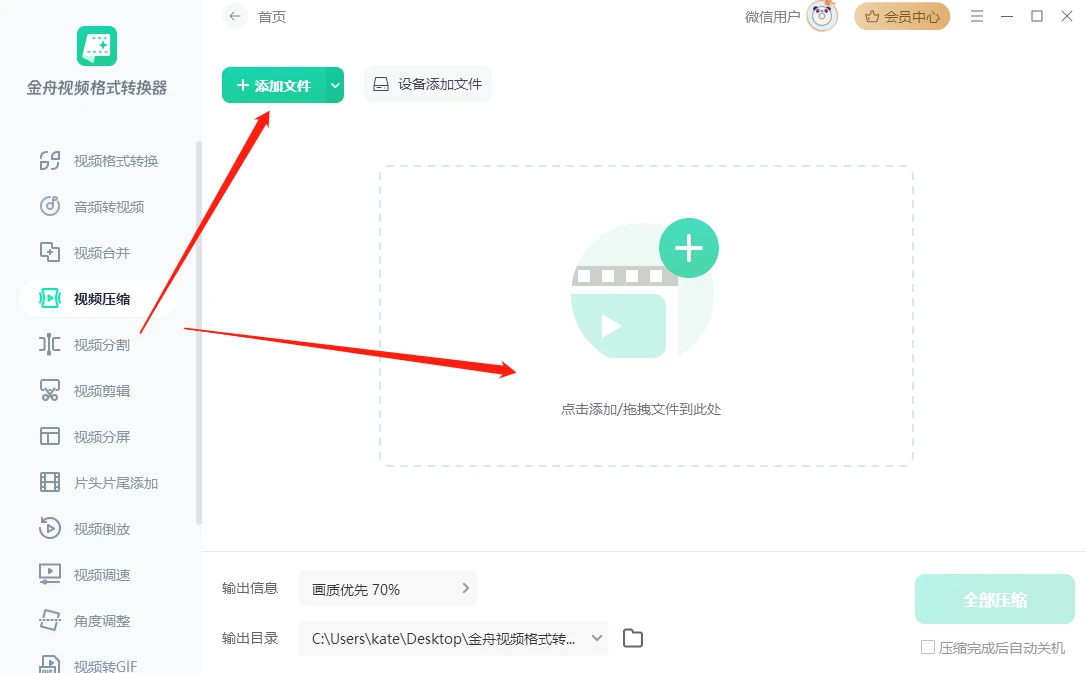This screenshot has height=673, width=1086.
Task: Select the 视频分屏 layout icon
Action: tap(50, 436)
